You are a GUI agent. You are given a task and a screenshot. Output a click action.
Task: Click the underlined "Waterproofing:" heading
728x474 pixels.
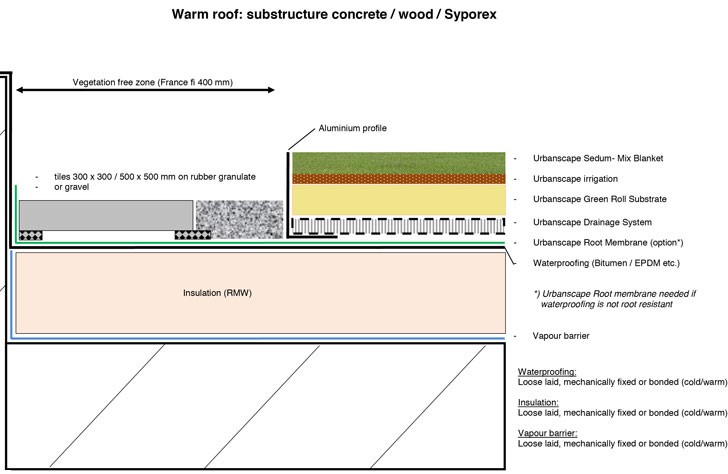tap(546, 371)
